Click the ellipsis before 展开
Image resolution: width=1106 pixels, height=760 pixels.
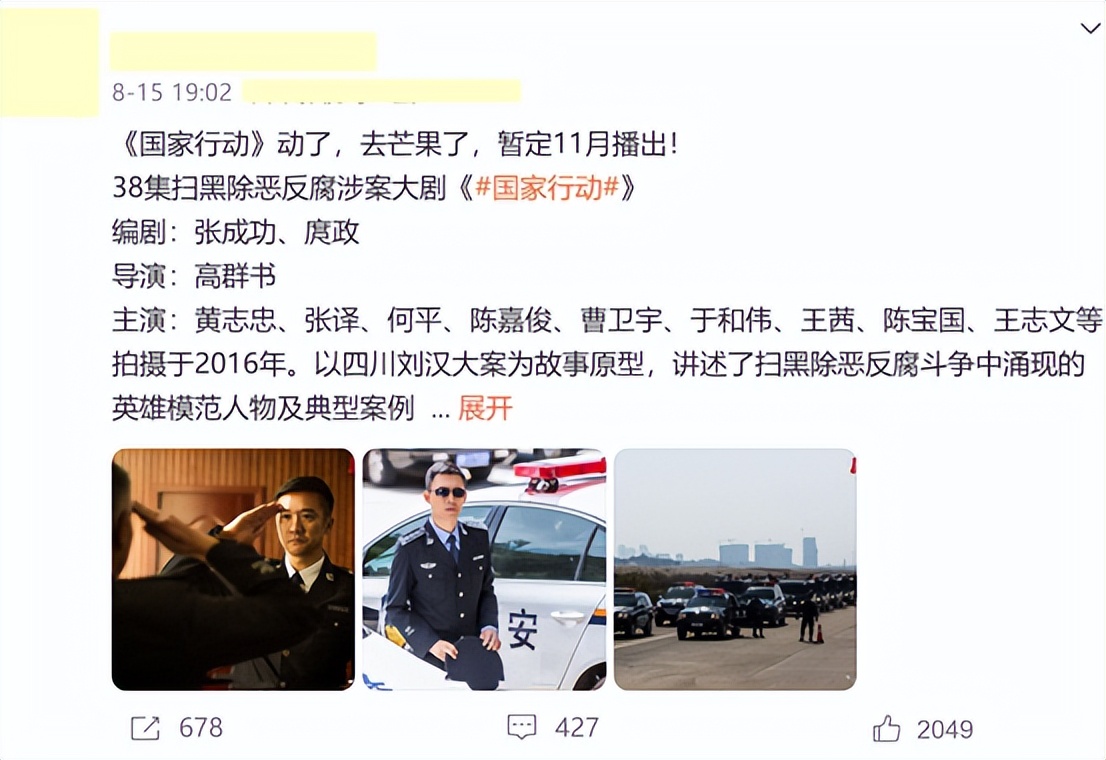pyautogui.click(x=441, y=411)
